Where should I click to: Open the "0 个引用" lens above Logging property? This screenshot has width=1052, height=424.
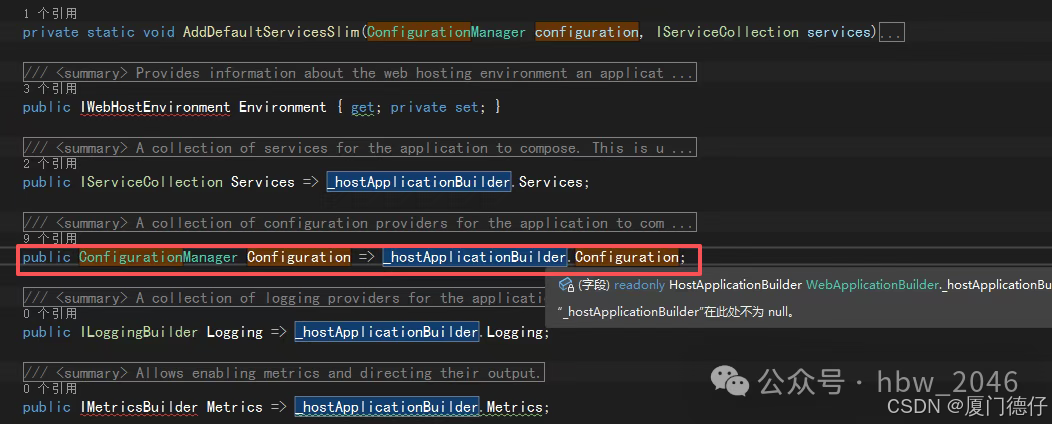[50, 314]
